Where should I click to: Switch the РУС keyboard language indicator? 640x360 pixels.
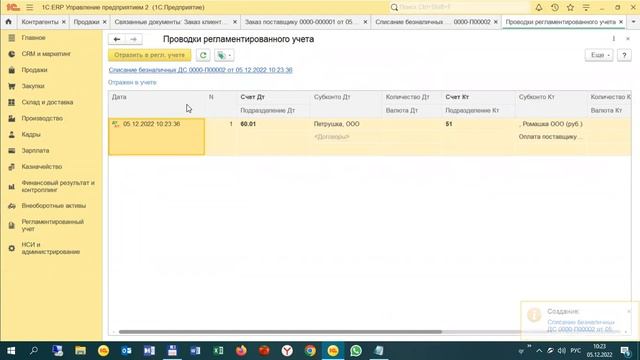pyautogui.click(x=576, y=351)
